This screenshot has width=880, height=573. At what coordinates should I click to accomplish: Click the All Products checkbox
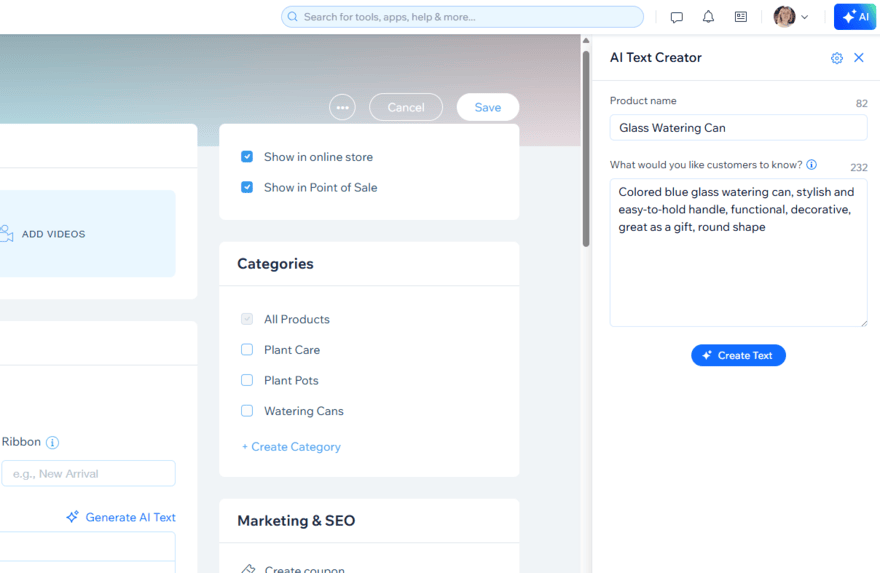pos(247,319)
